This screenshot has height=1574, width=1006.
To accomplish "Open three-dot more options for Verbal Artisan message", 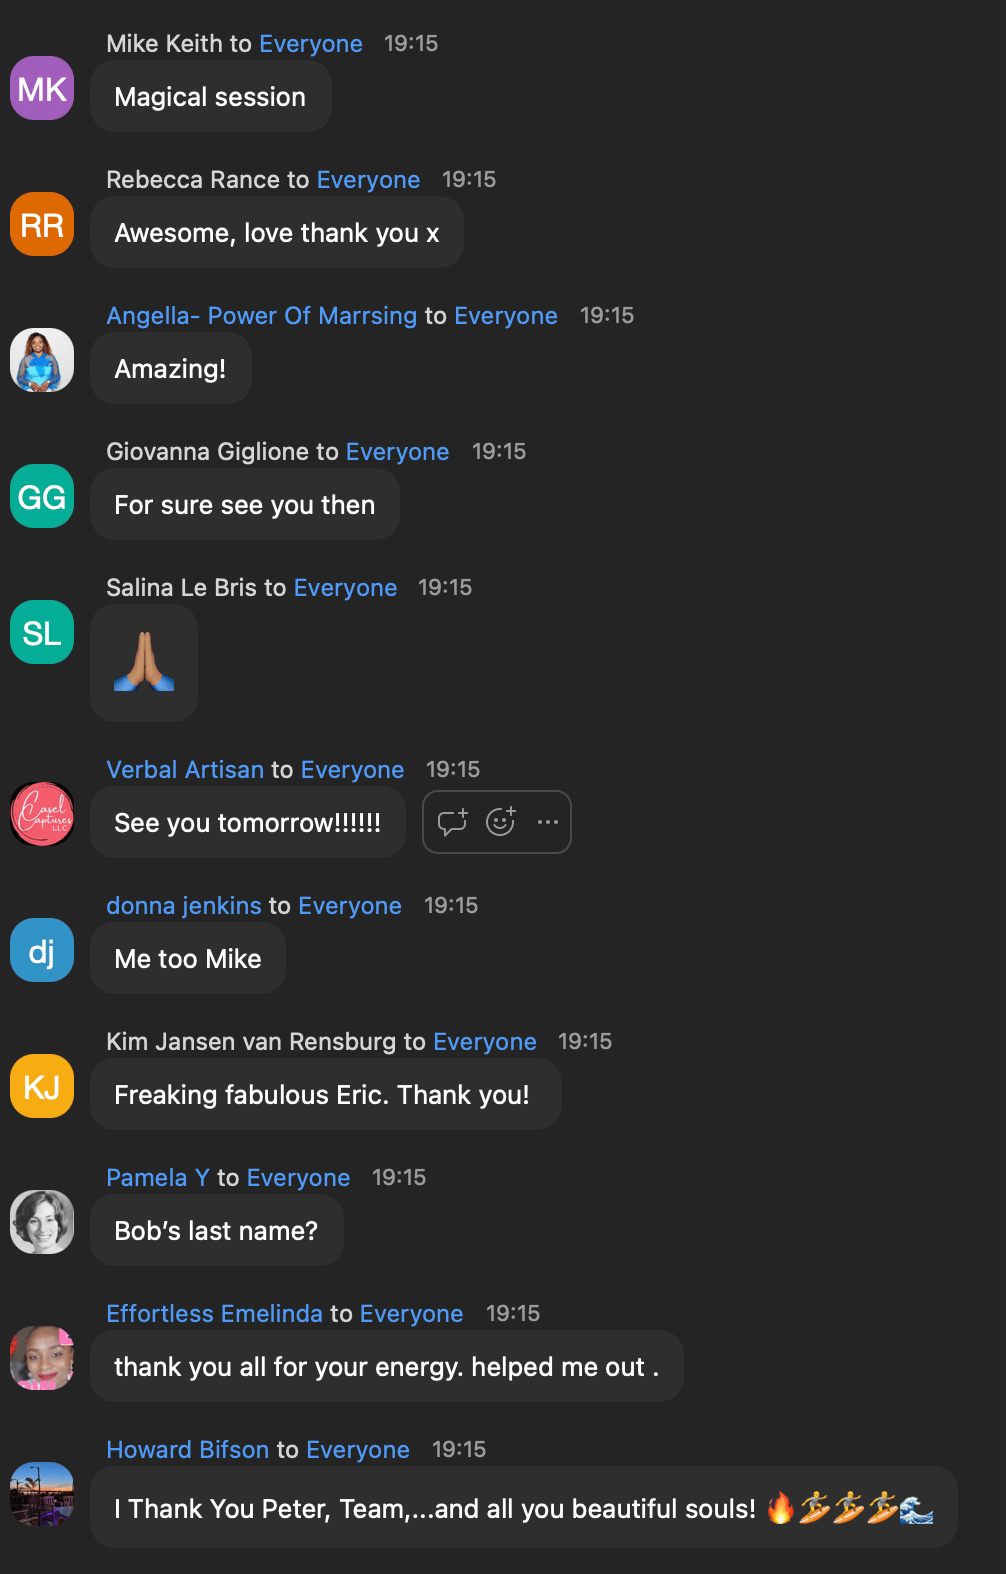I will click(x=548, y=822).
